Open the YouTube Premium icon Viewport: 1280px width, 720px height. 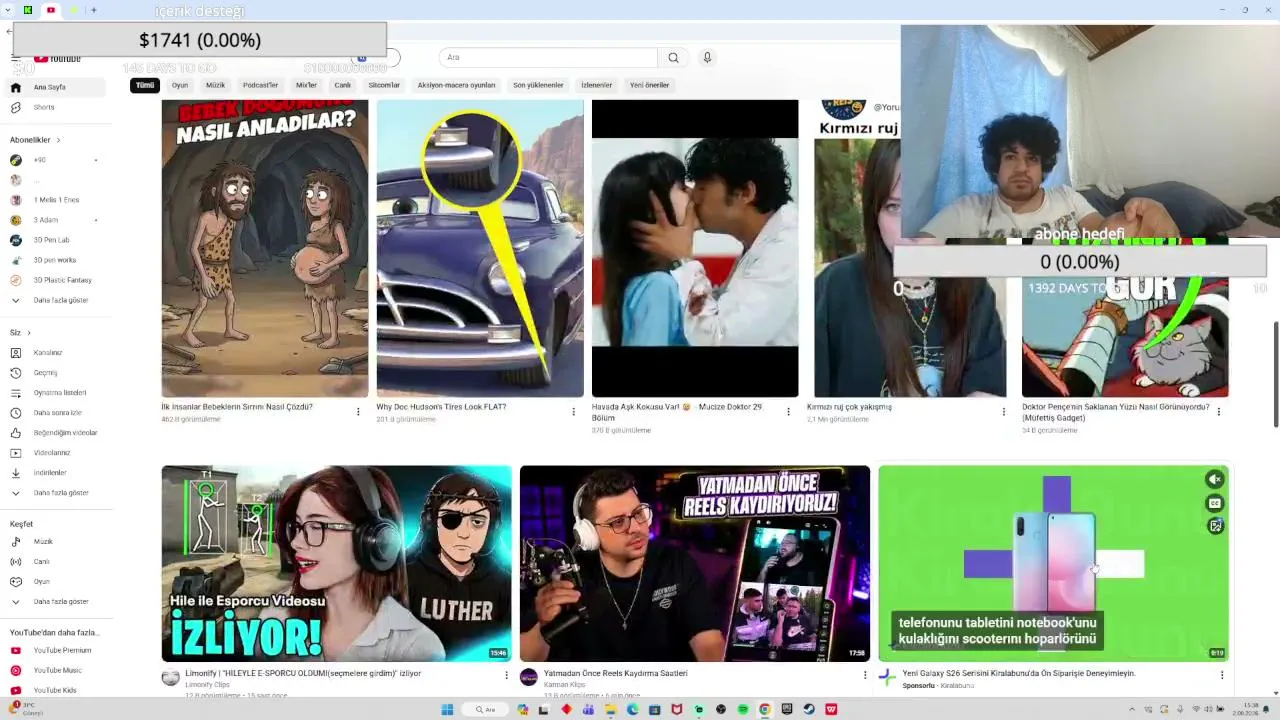pyautogui.click(x=15, y=651)
